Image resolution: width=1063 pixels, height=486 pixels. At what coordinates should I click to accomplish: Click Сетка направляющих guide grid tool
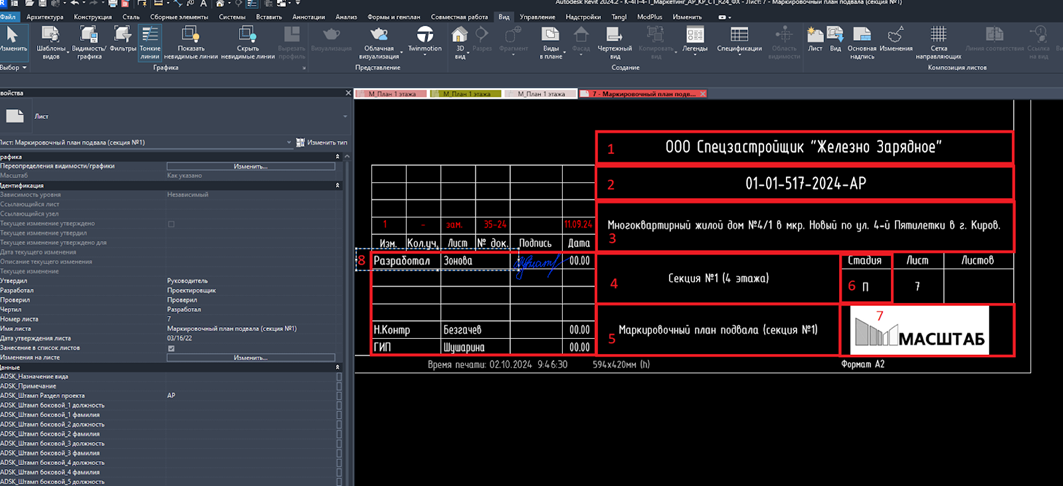click(938, 43)
